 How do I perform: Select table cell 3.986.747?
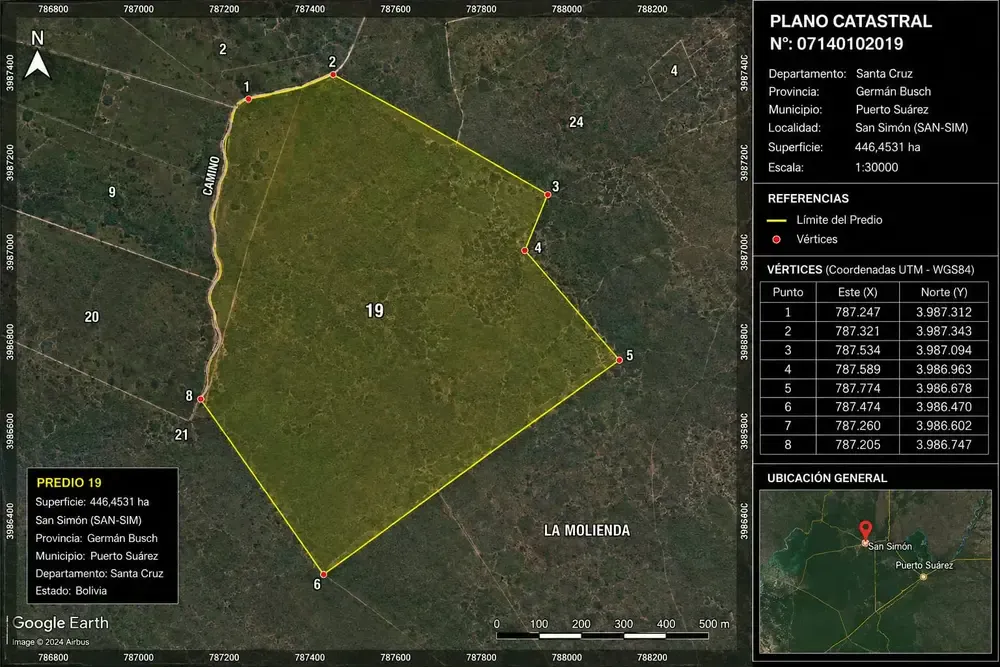(944, 445)
